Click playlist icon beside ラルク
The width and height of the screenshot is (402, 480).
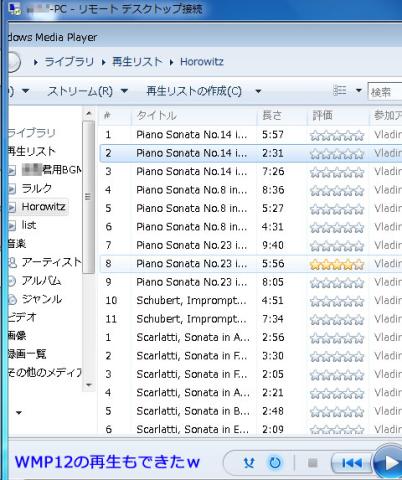click(x=12, y=189)
